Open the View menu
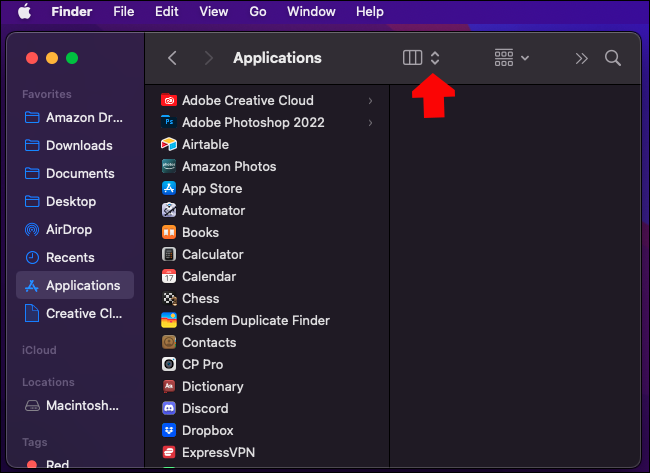Image resolution: width=650 pixels, height=473 pixels. pos(213,11)
